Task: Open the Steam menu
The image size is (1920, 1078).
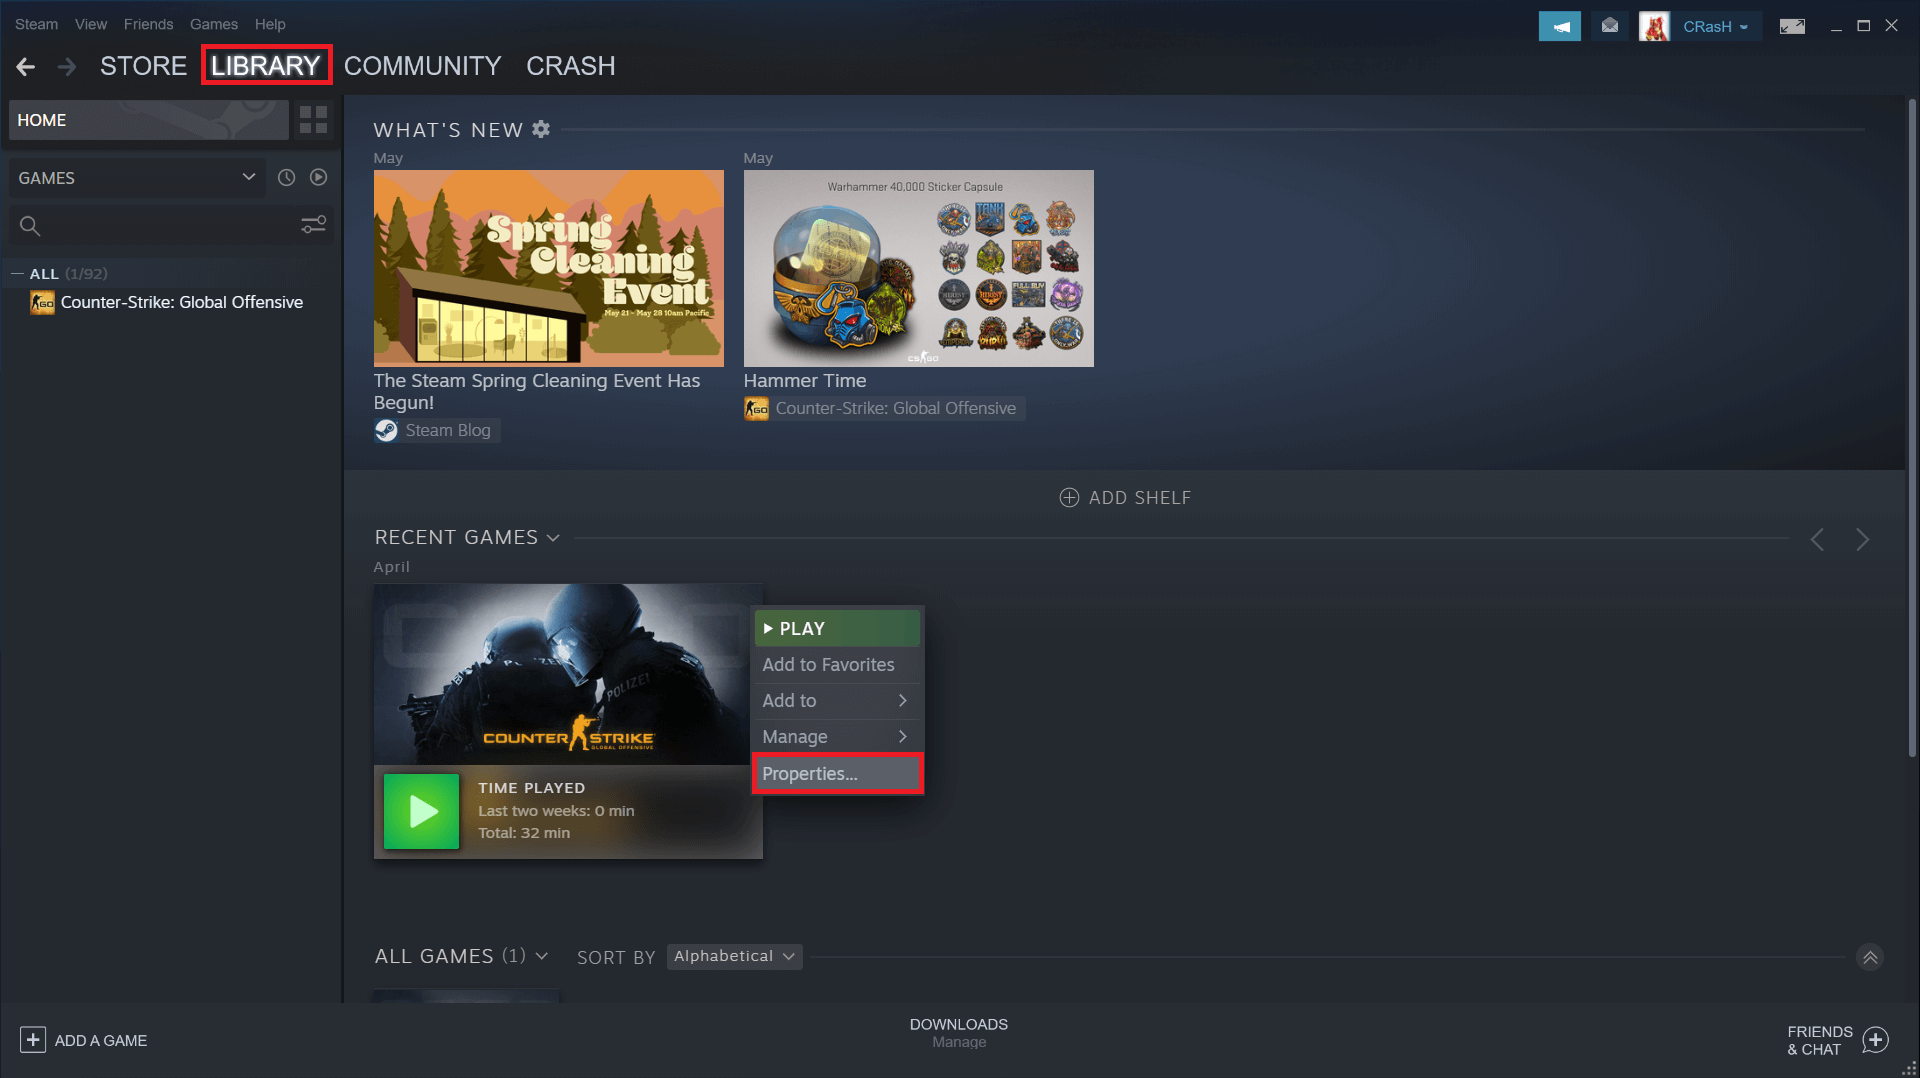Action: click(36, 24)
